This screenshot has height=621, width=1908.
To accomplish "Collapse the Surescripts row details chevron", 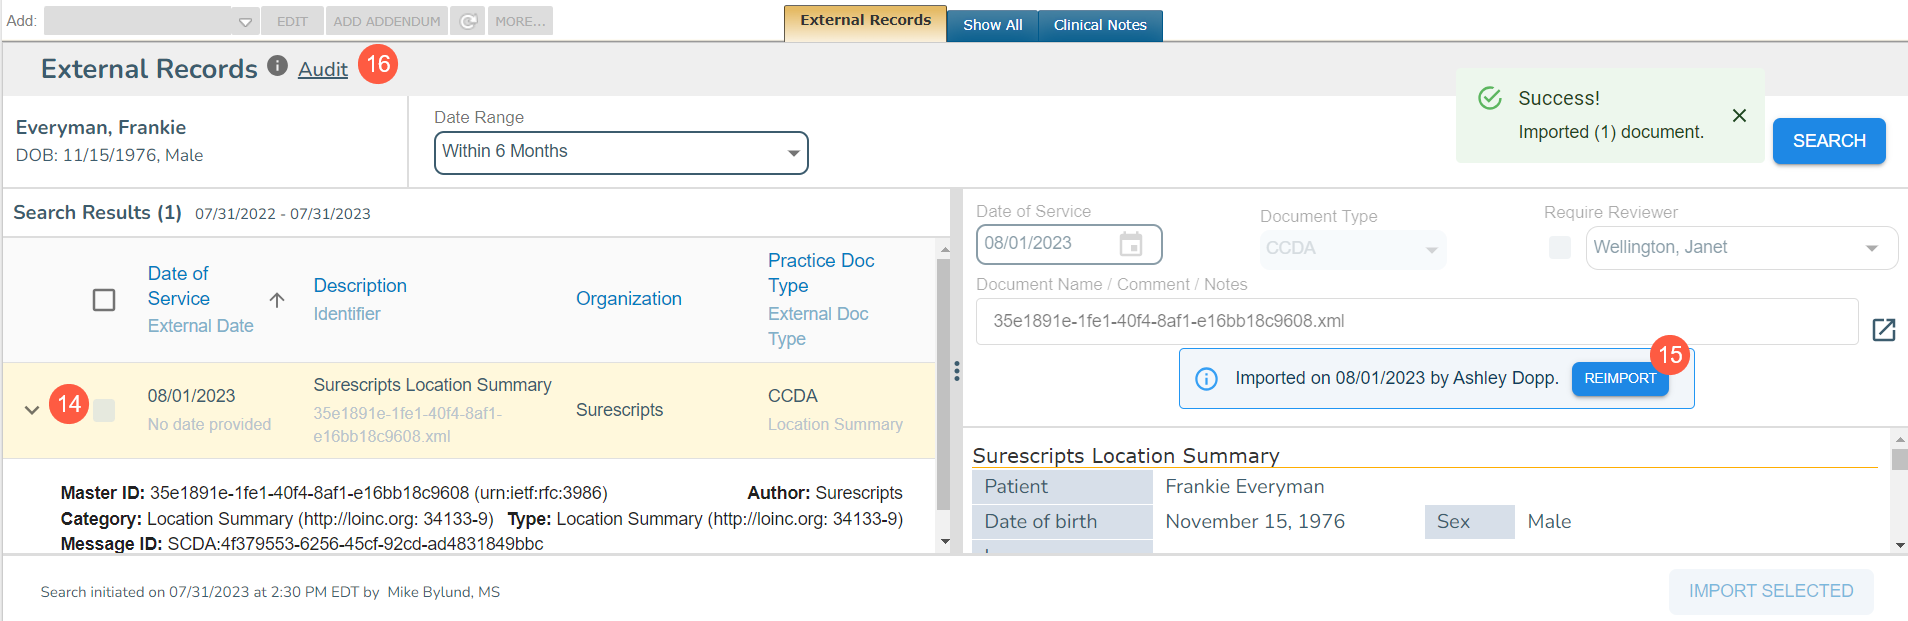I will coord(32,410).
